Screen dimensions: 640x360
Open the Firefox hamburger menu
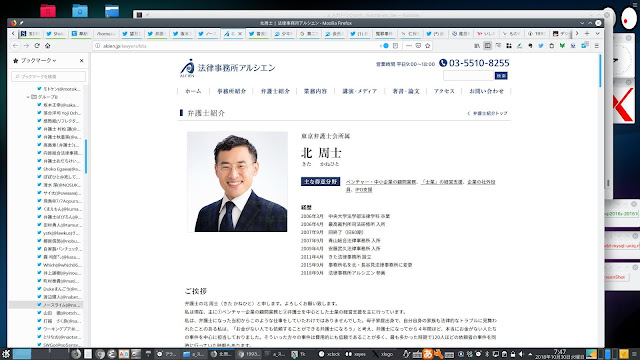(x=597, y=46)
